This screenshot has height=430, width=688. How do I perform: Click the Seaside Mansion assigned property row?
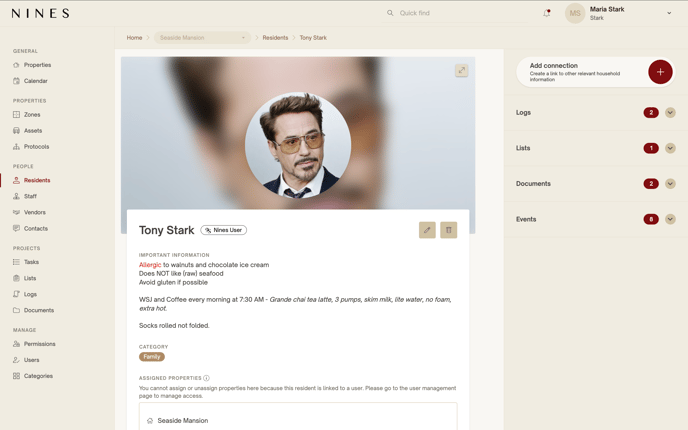point(298,420)
